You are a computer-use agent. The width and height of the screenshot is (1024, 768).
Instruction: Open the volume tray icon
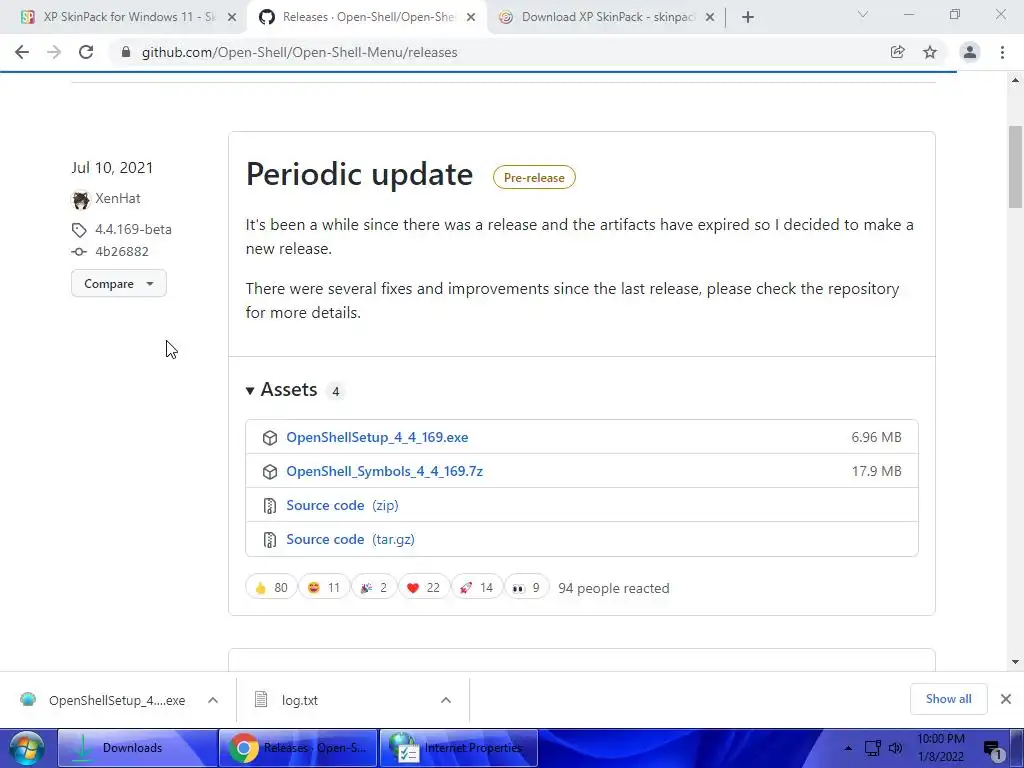pos(895,748)
